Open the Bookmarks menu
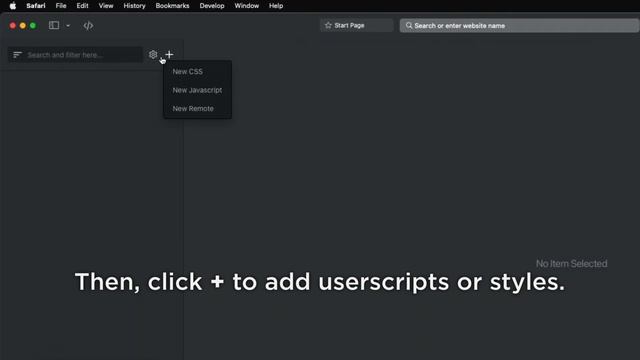This screenshot has height=360, width=640. click(172, 6)
